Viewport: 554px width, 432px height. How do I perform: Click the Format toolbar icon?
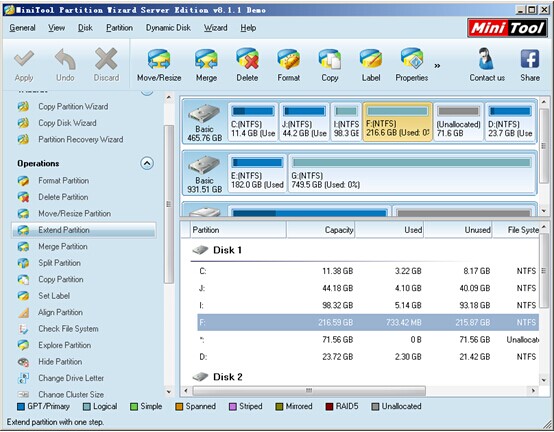[289, 59]
